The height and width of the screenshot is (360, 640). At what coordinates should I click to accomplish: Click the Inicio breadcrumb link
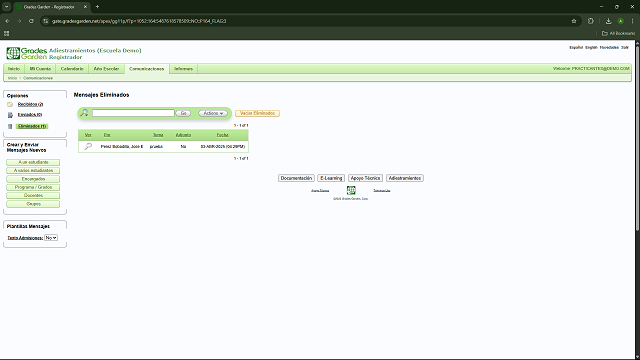coord(12,78)
